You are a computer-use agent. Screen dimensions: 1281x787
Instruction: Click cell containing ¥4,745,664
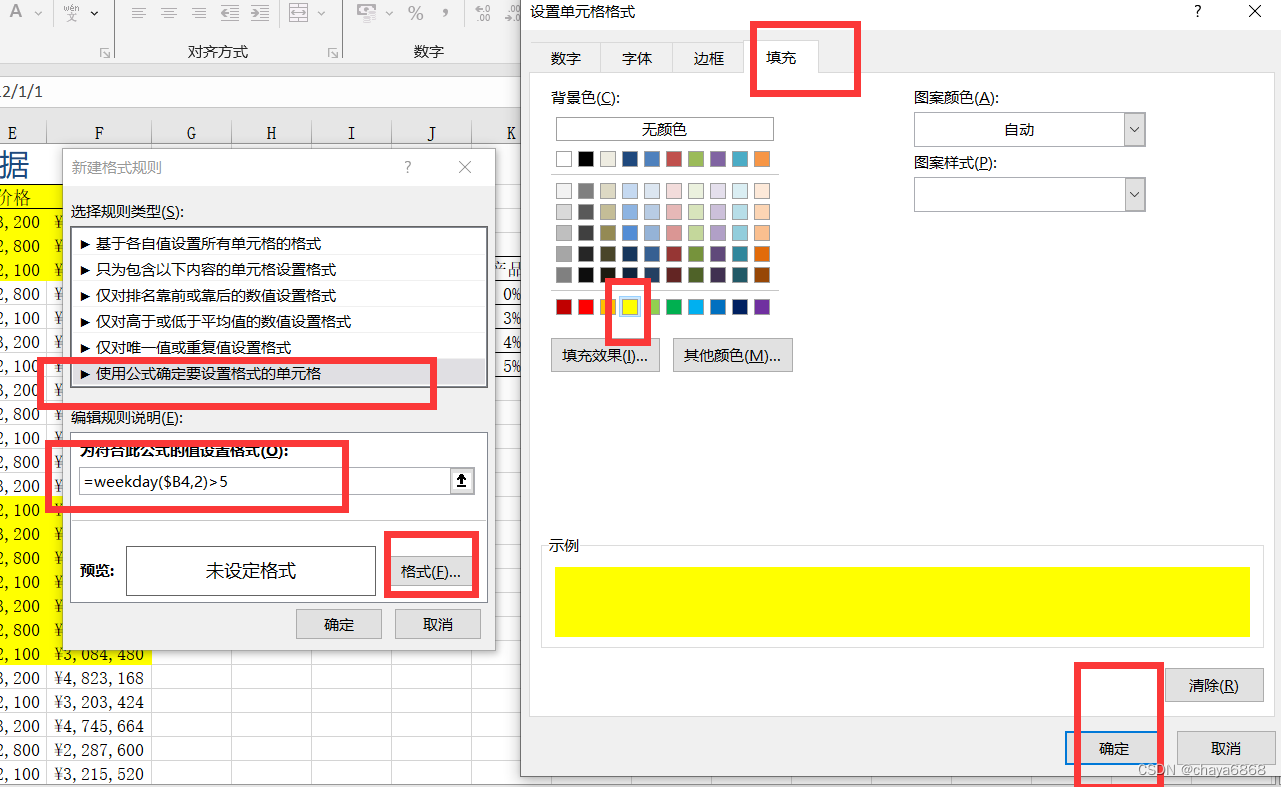pos(99,726)
